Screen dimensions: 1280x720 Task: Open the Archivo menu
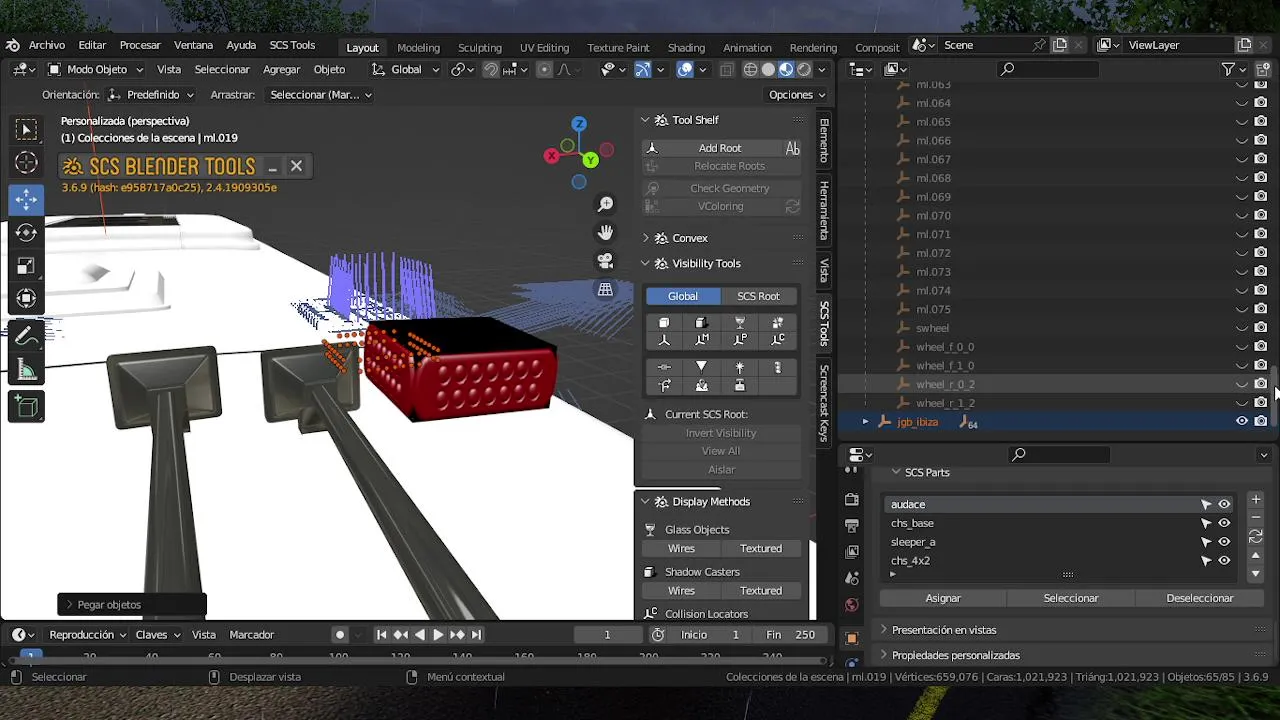[x=47, y=45]
